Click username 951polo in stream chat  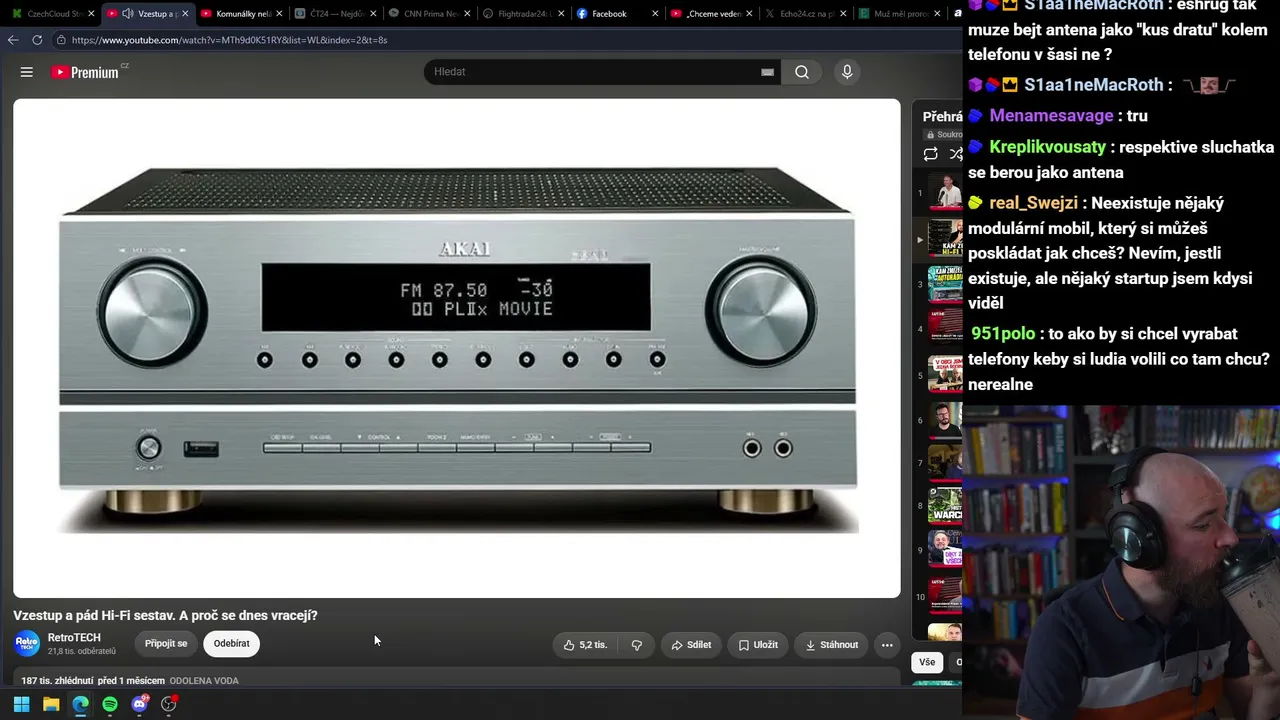point(1003,334)
